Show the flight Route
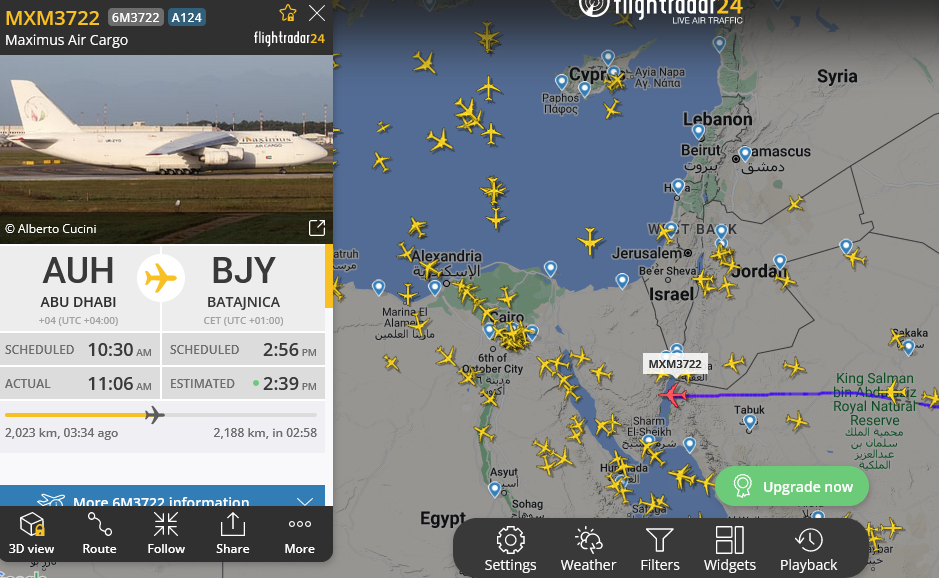 pyautogui.click(x=99, y=534)
